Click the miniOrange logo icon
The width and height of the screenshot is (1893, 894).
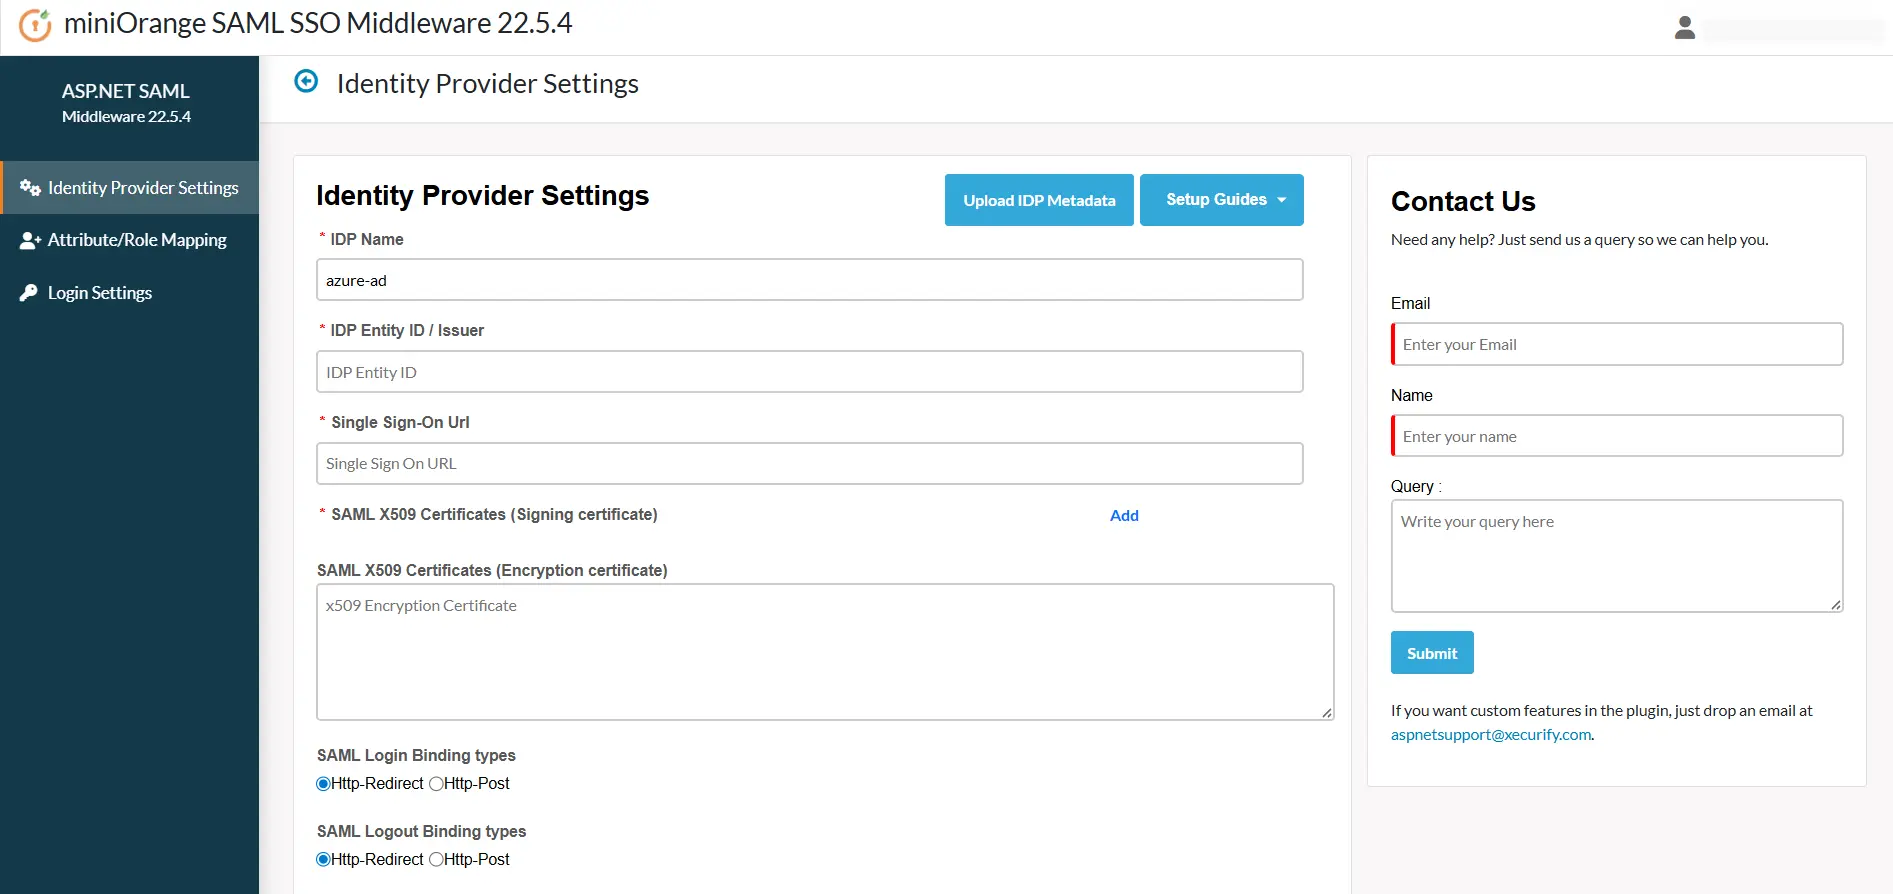click(35, 24)
